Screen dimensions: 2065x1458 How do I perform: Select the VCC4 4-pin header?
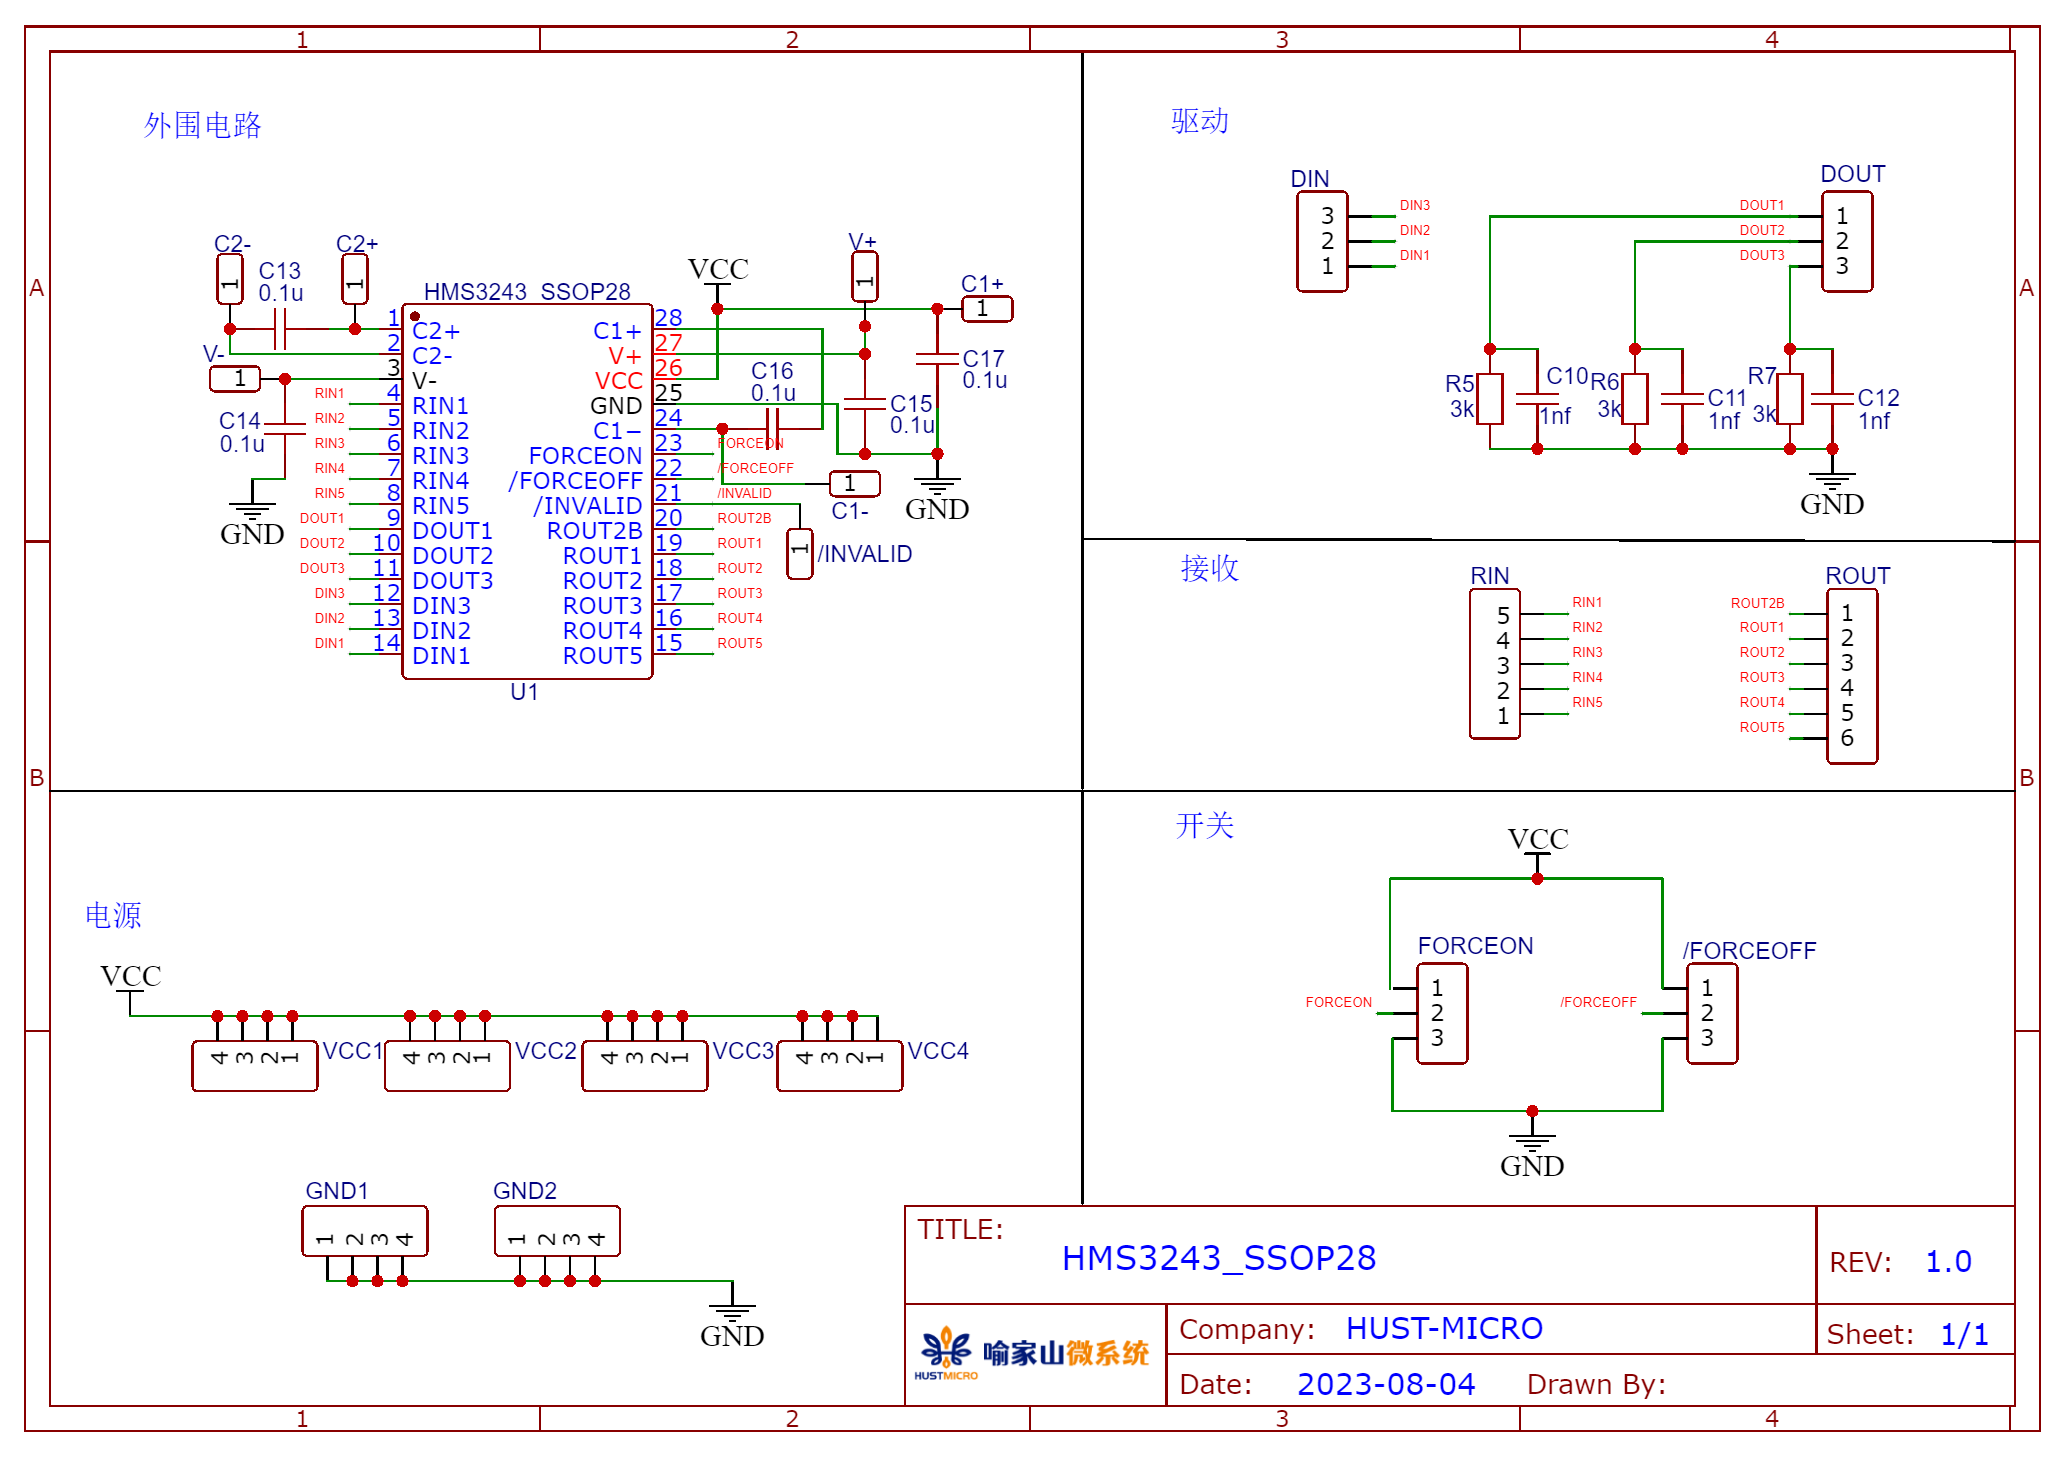[x=840, y=1066]
